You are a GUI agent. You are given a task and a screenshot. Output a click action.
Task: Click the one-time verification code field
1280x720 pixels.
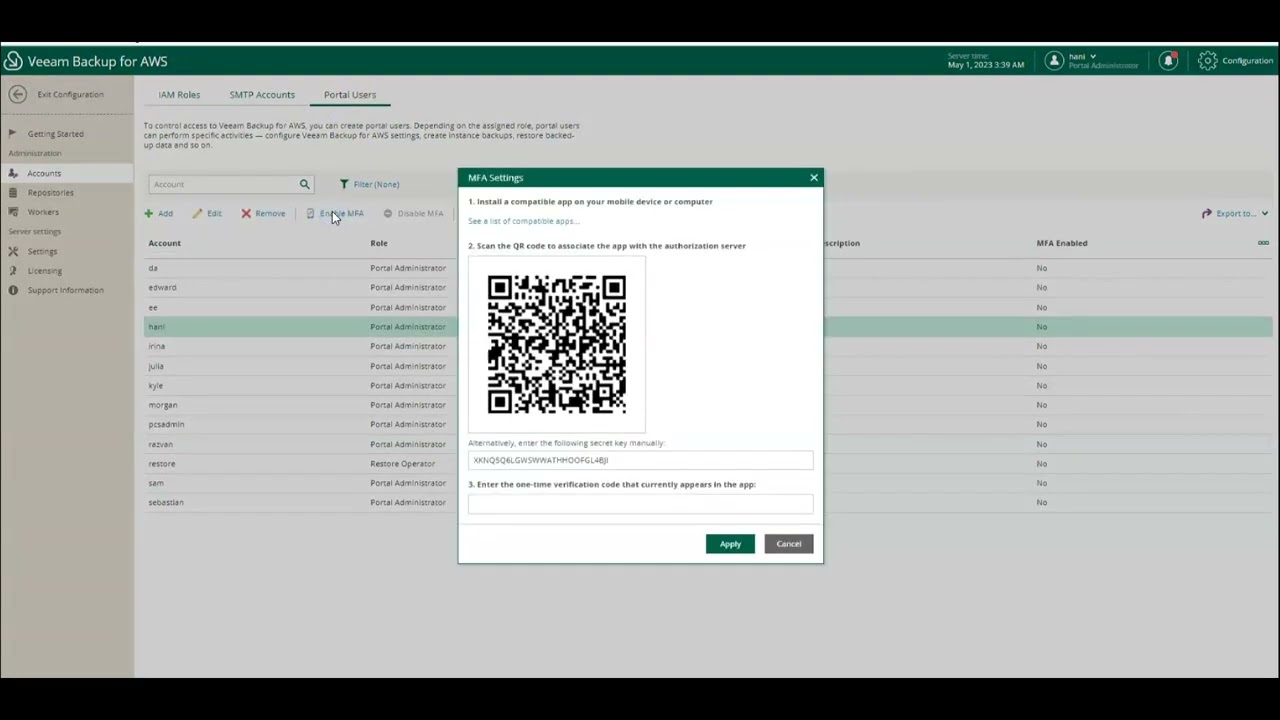[640, 504]
